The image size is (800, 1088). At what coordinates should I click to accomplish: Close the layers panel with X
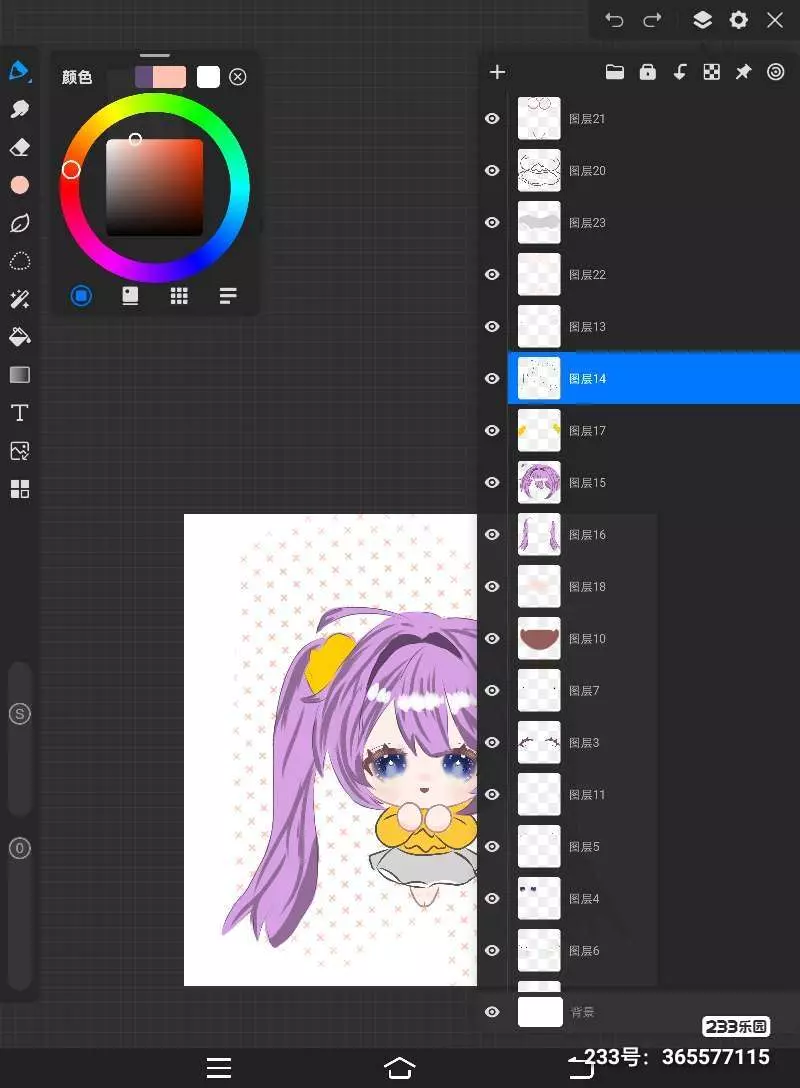point(775,19)
